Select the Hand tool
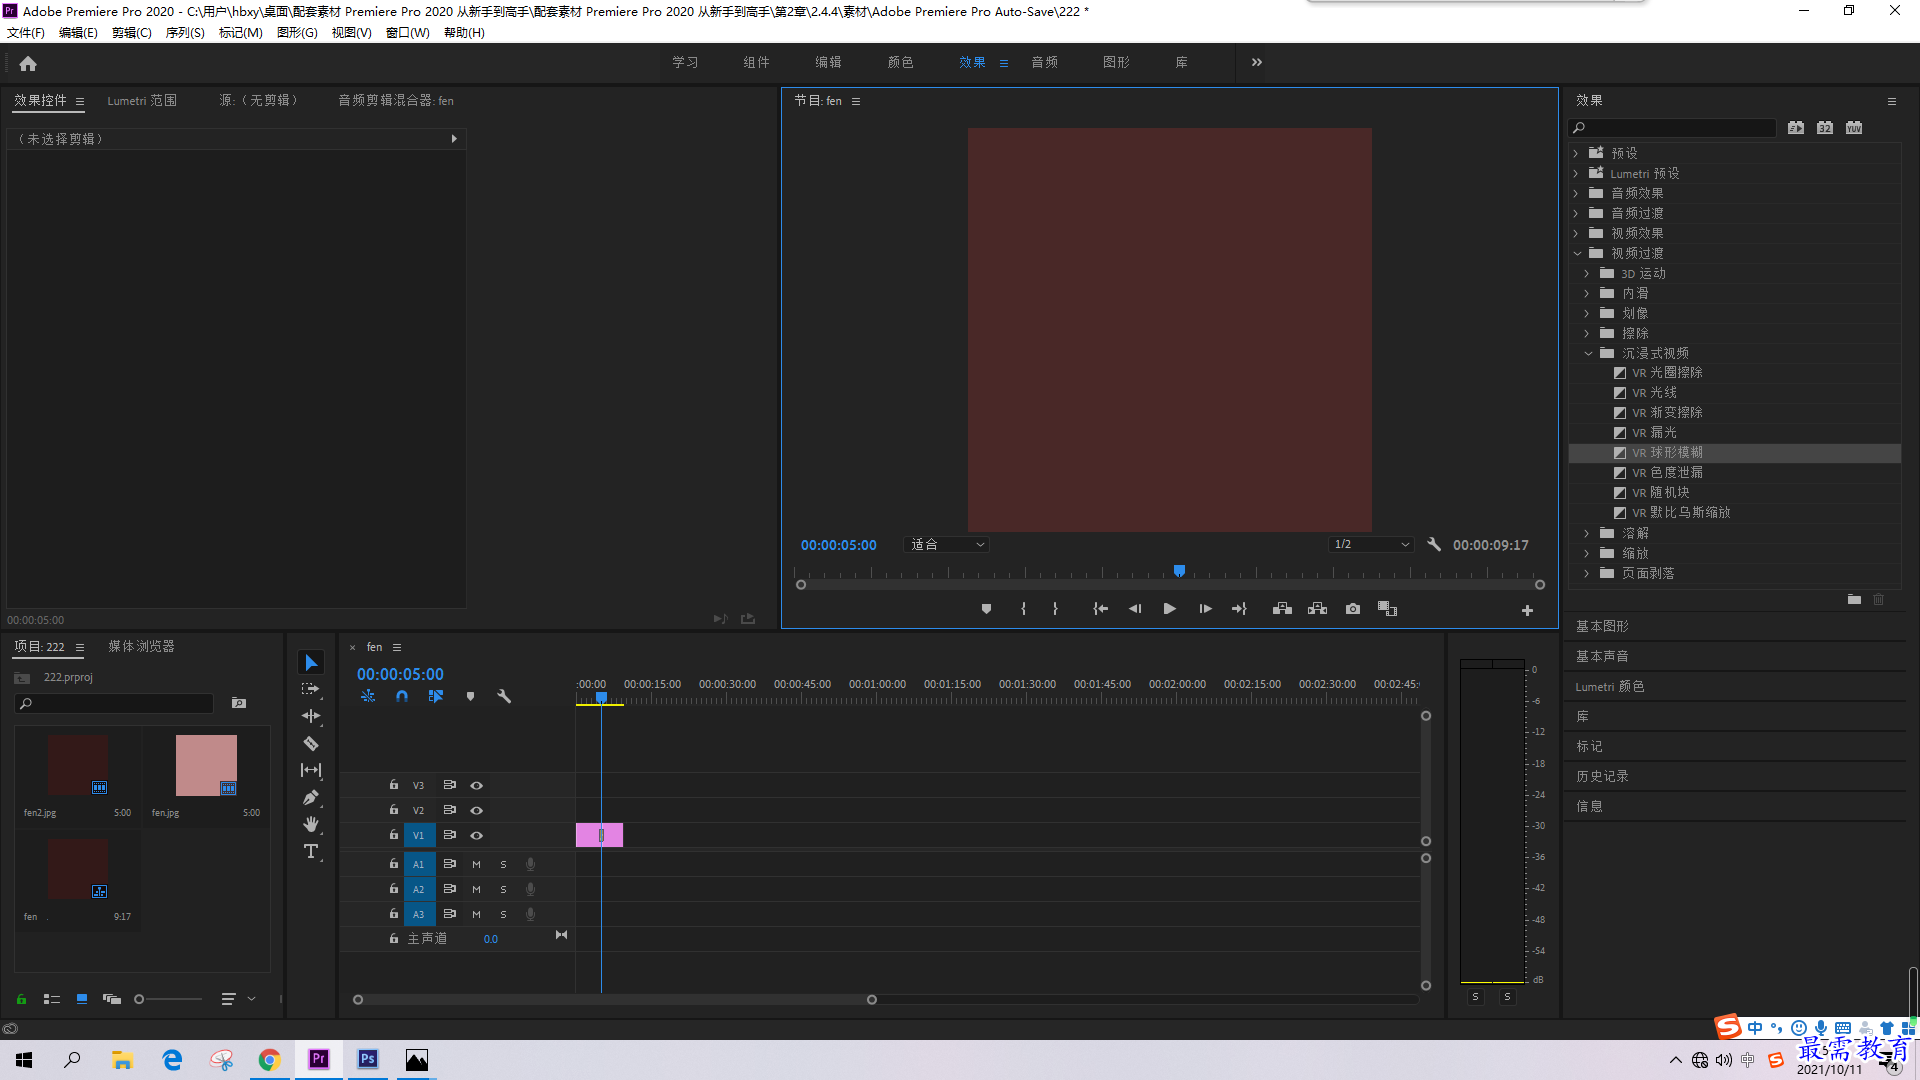Viewport: 1920px width, 1080px height. (311, 824)
